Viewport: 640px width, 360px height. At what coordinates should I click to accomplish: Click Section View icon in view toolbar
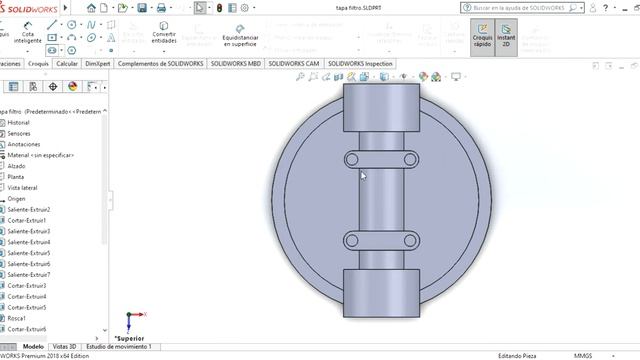coord(338,76)
